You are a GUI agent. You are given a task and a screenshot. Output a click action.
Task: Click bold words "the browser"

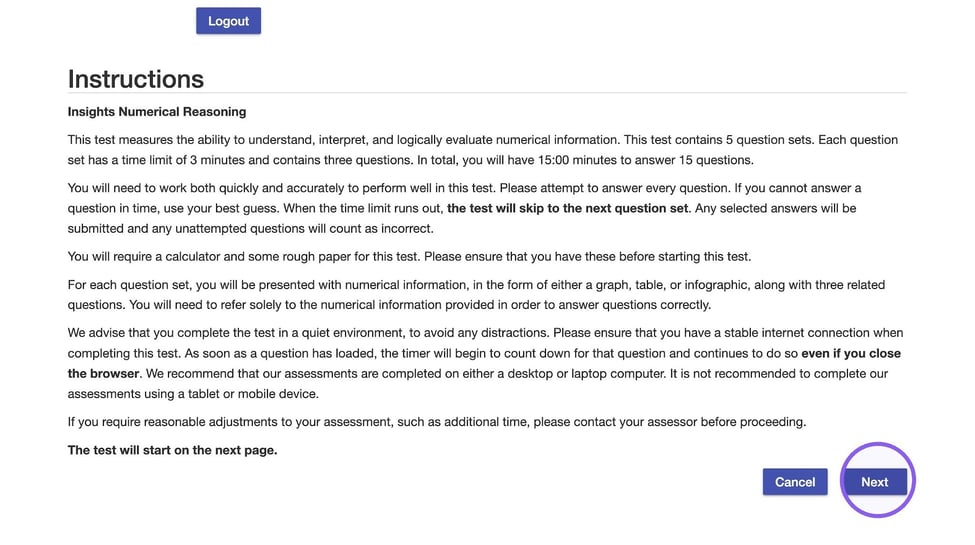(x=103, y=374)
